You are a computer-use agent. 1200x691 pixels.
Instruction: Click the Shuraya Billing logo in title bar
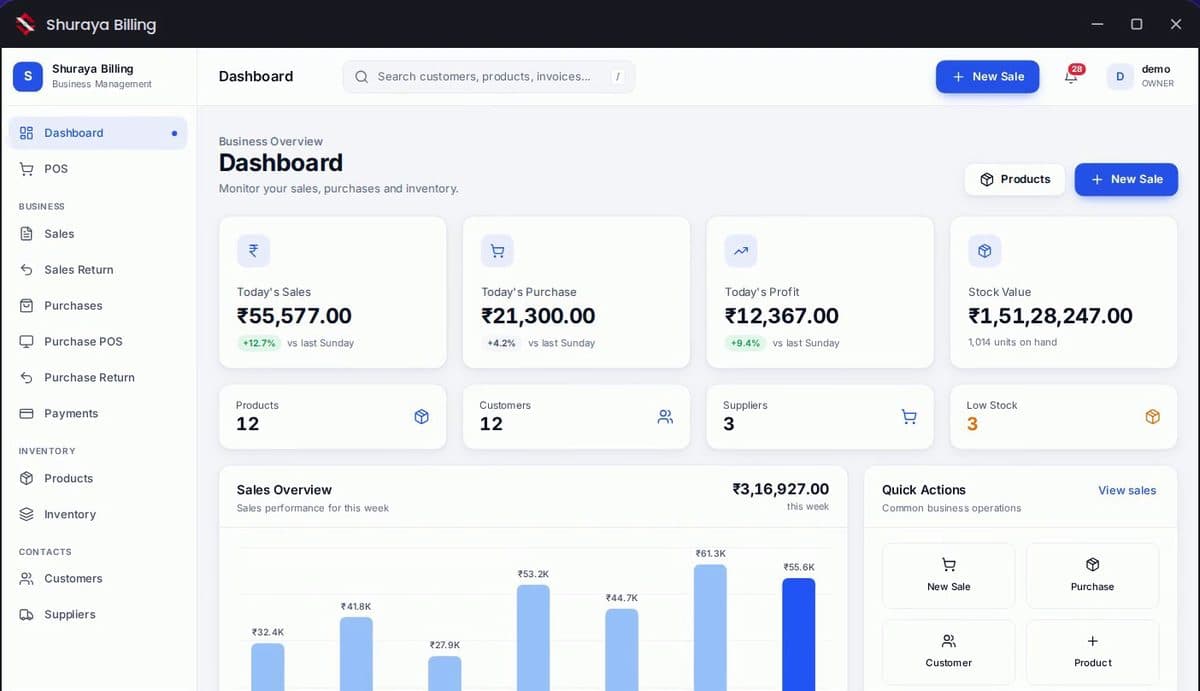(x=25, y=24)
